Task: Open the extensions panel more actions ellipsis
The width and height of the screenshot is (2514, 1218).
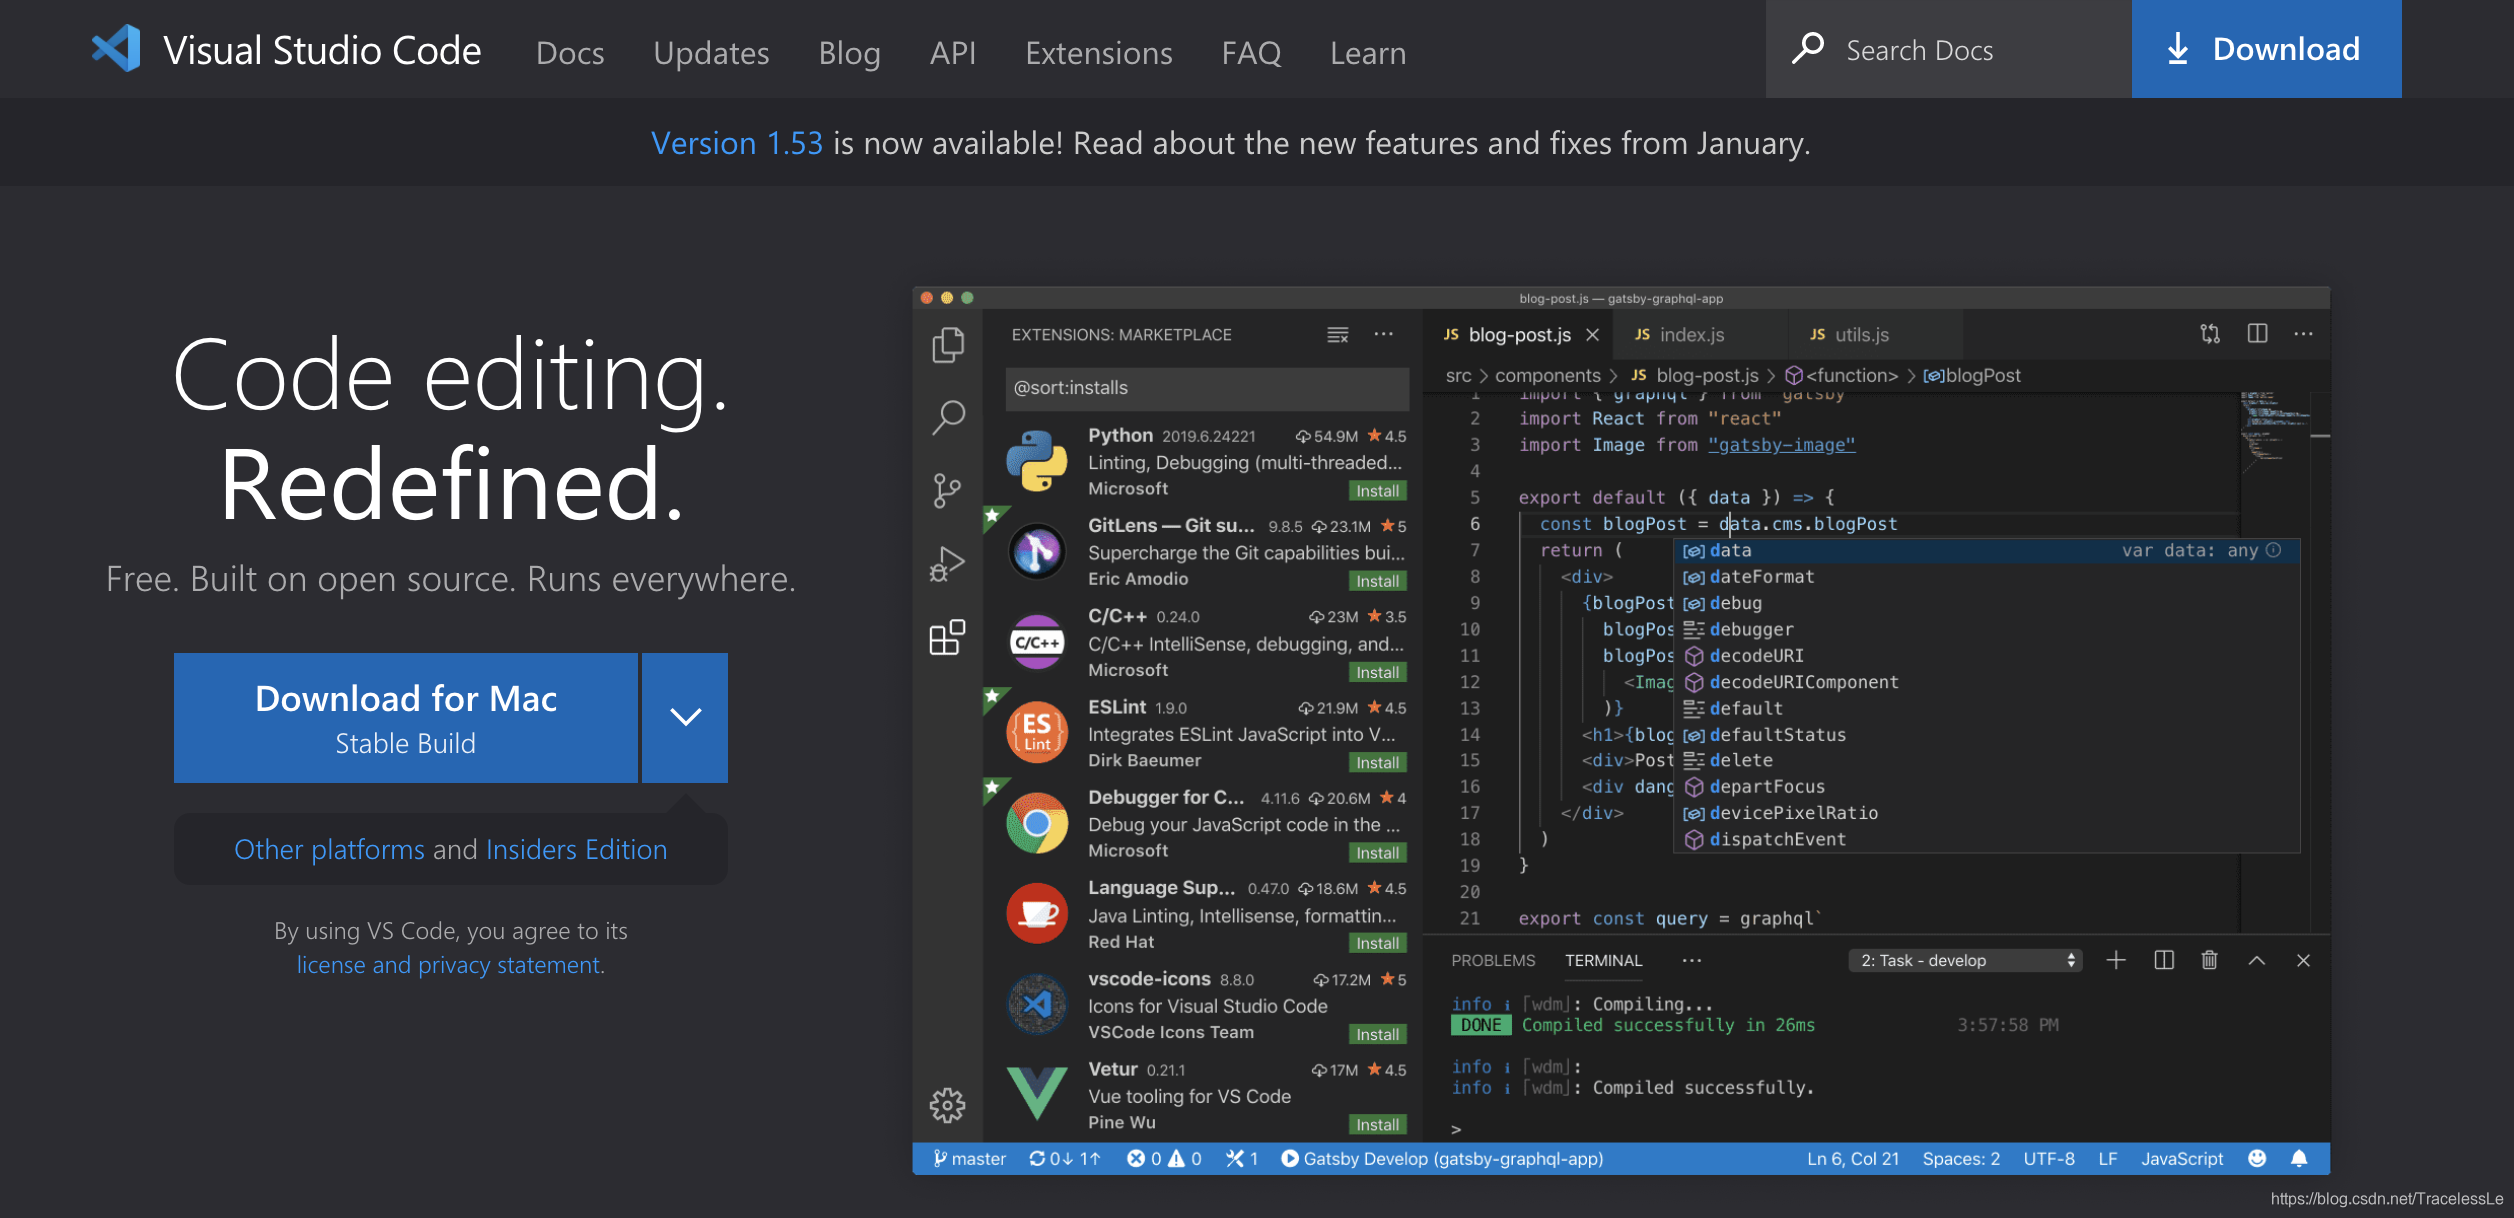Action: coord(1383,334)
